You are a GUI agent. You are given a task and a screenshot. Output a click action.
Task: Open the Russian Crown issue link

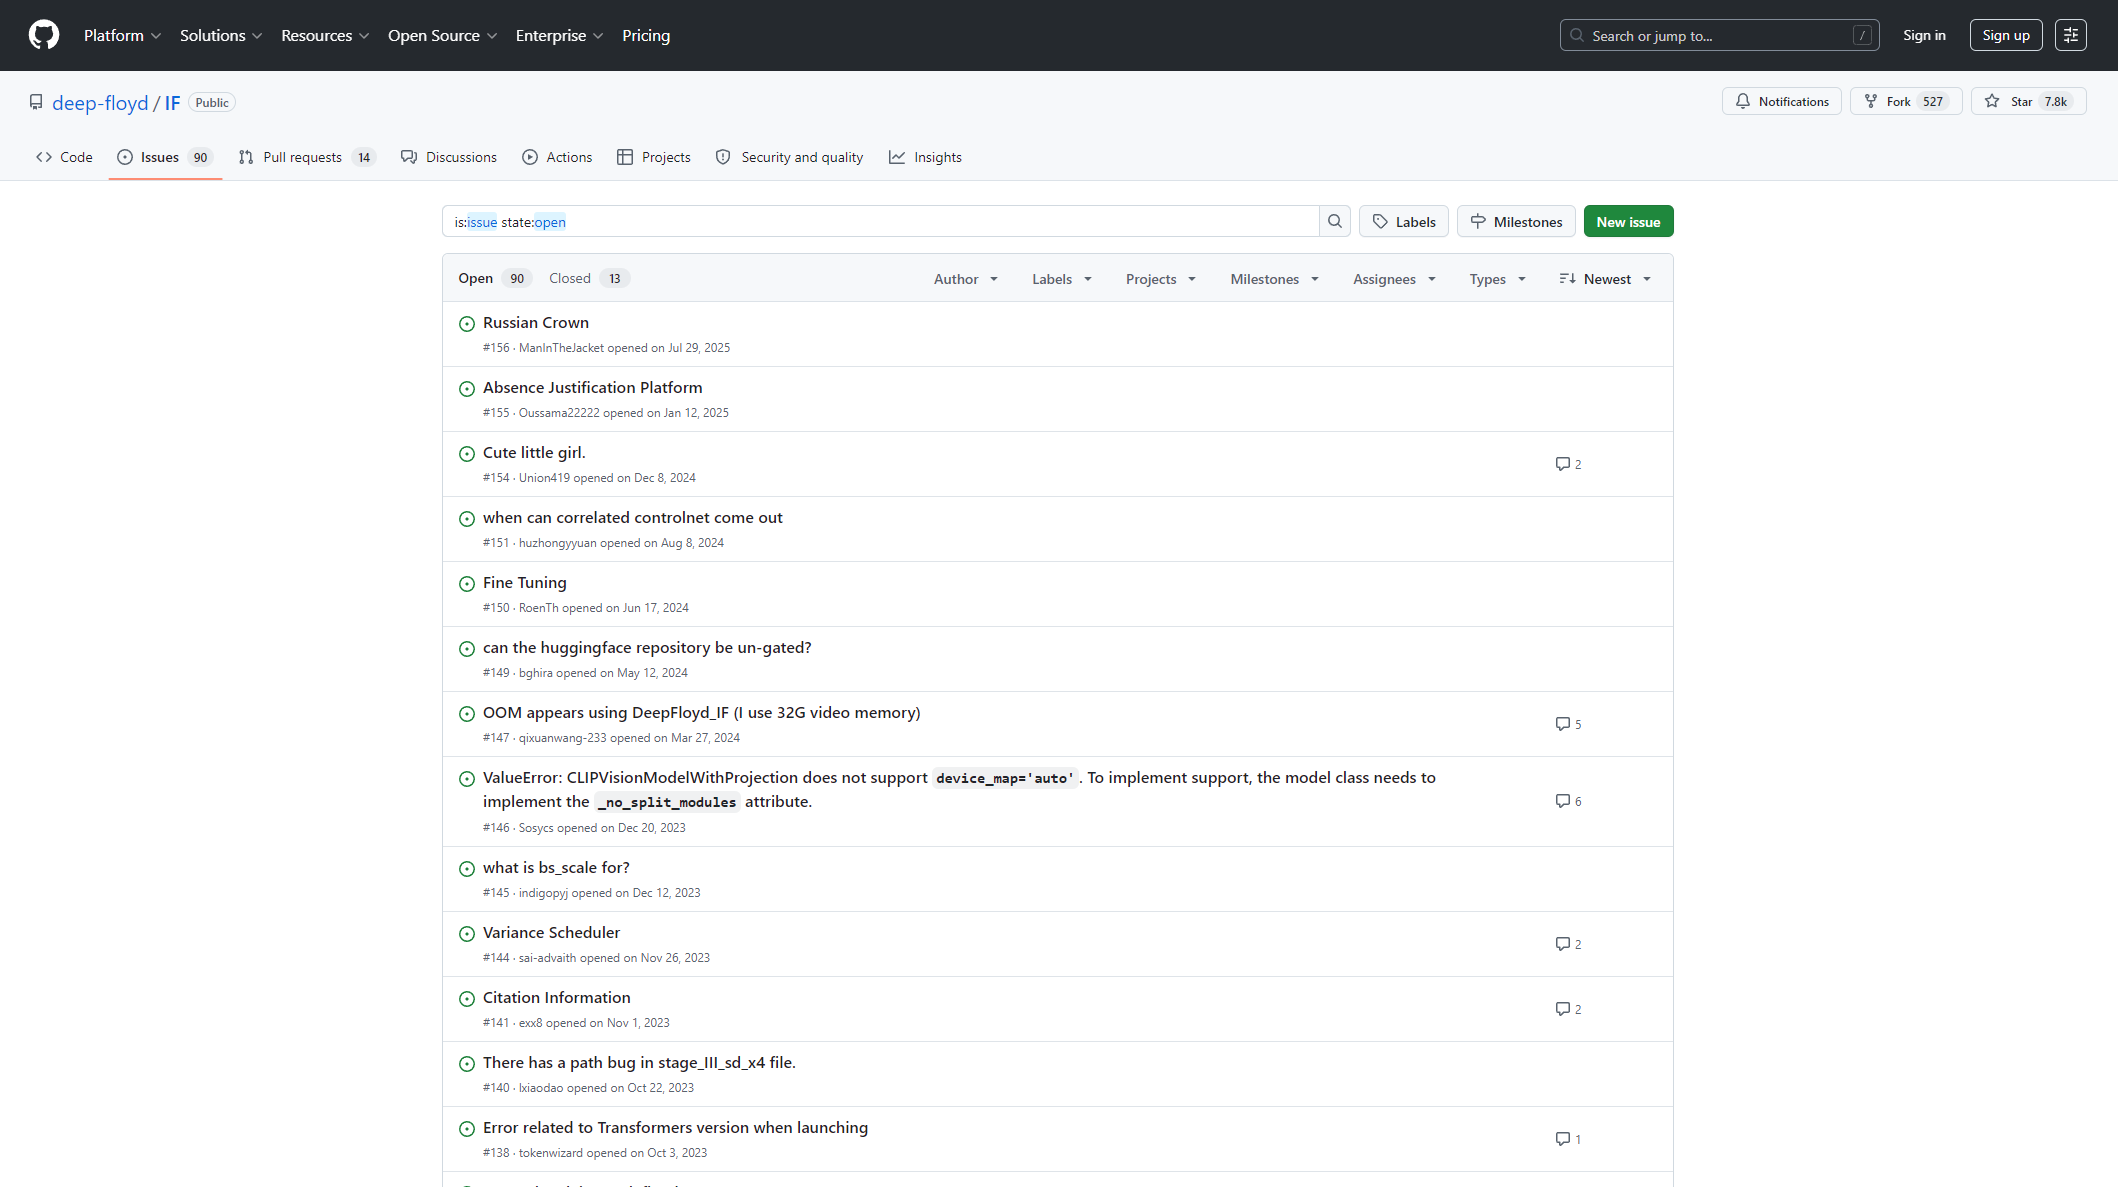[535, 323]
